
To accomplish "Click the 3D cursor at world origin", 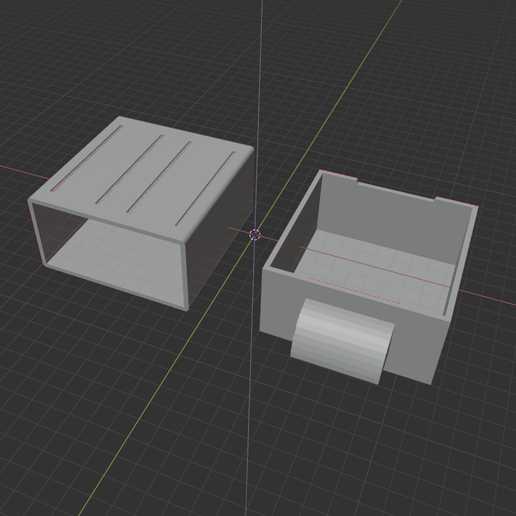I will pyautogui.click(x=255, y=235).
